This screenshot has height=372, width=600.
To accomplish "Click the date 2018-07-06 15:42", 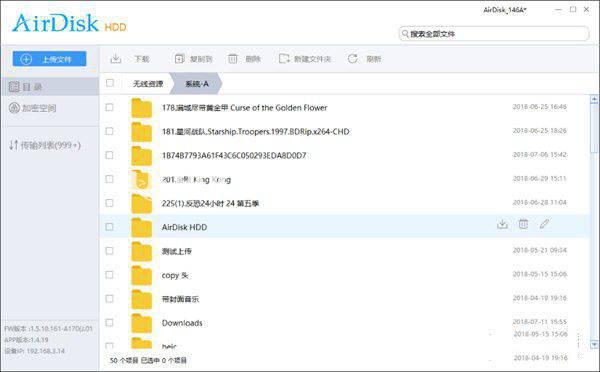I will tap(540, 155).
